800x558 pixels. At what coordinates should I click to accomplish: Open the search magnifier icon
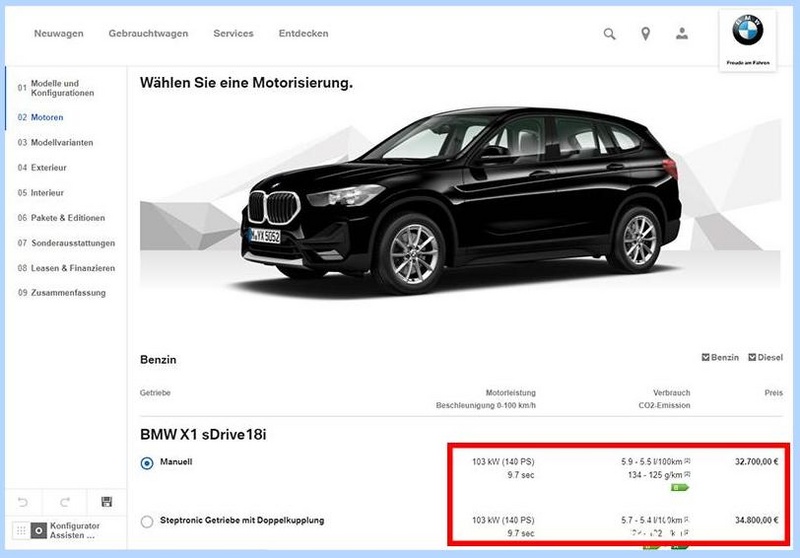[609, 34]
